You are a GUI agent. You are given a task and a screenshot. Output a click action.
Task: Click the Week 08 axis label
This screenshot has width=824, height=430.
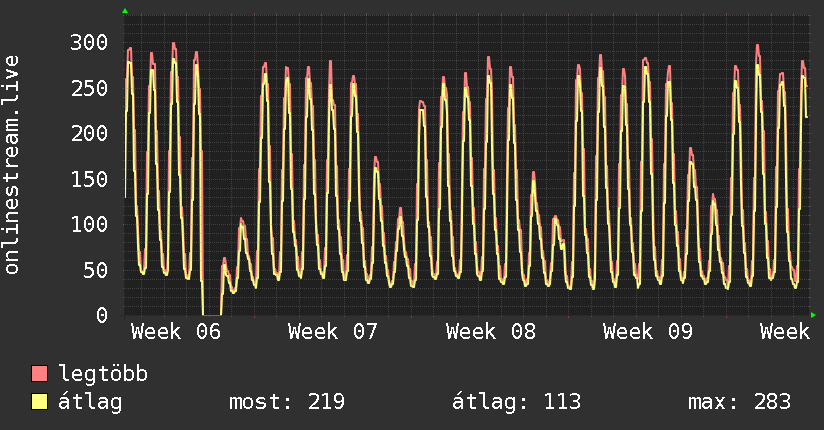[x=491, y=332]
